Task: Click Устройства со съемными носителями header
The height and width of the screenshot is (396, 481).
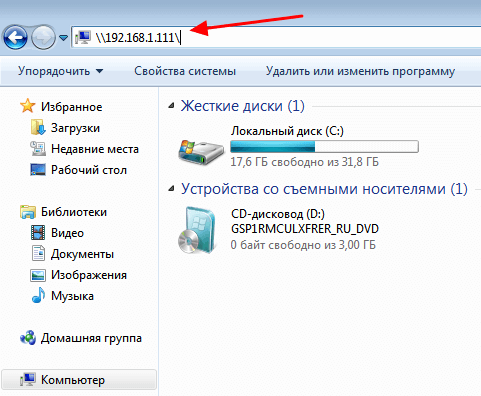Action: [324, 189]
